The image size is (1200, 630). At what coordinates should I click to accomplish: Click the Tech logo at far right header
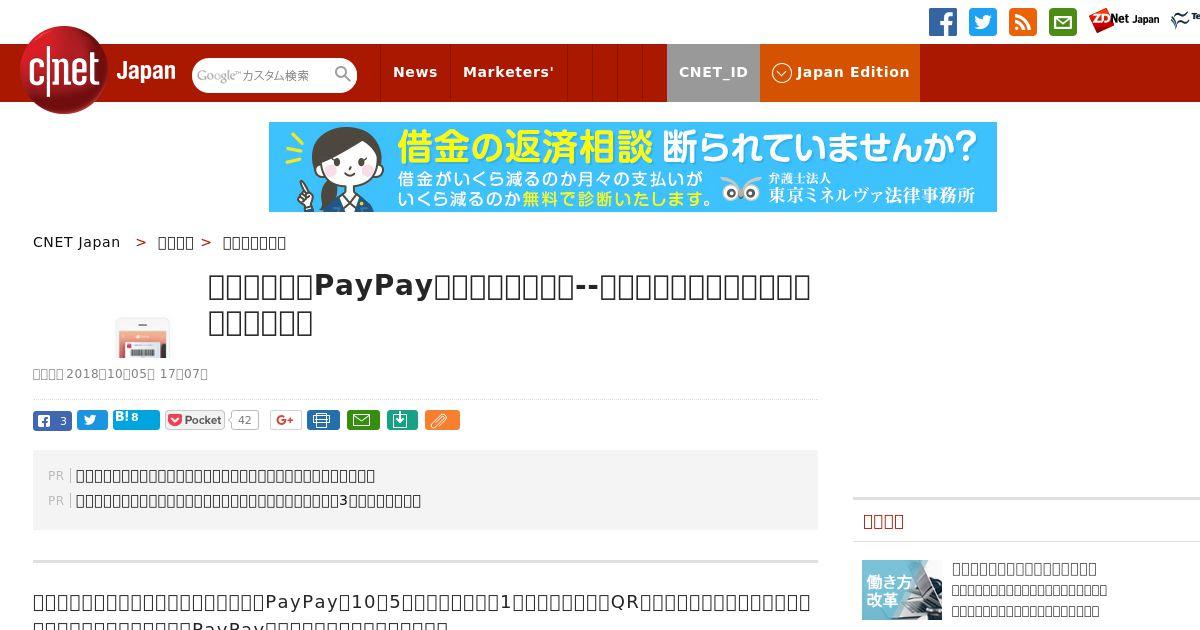tap(1185, 20)
